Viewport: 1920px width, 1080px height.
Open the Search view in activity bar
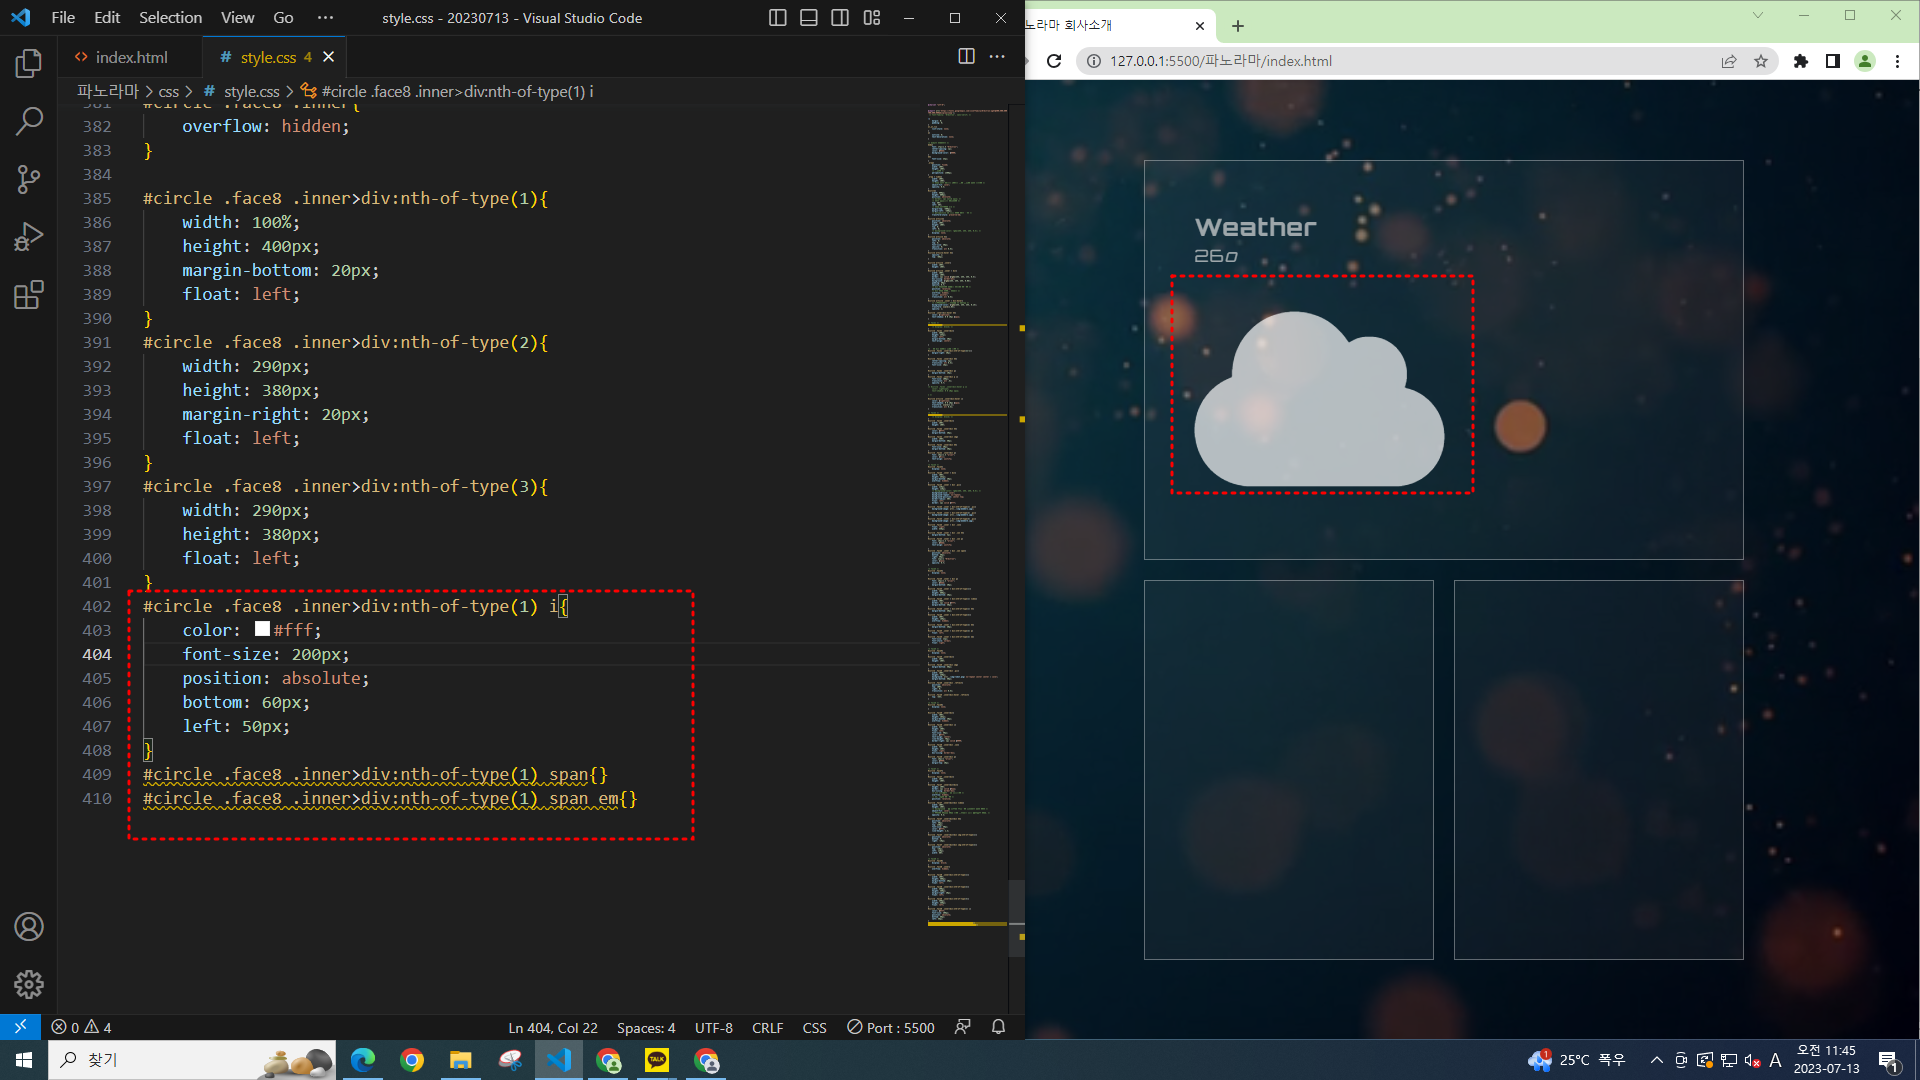pyautogui.click(x=29, y=122)
